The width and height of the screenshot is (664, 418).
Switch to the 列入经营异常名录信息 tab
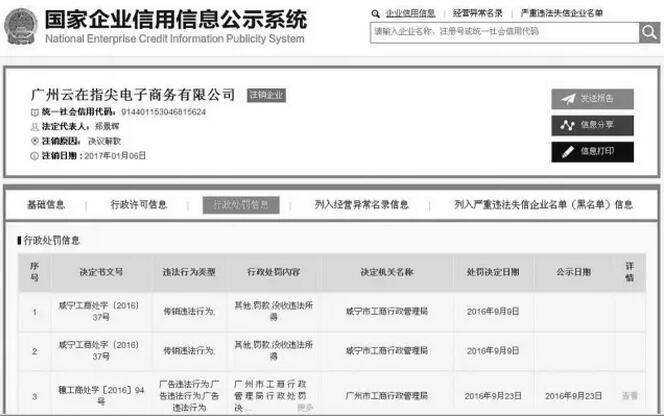coord(361,205)
